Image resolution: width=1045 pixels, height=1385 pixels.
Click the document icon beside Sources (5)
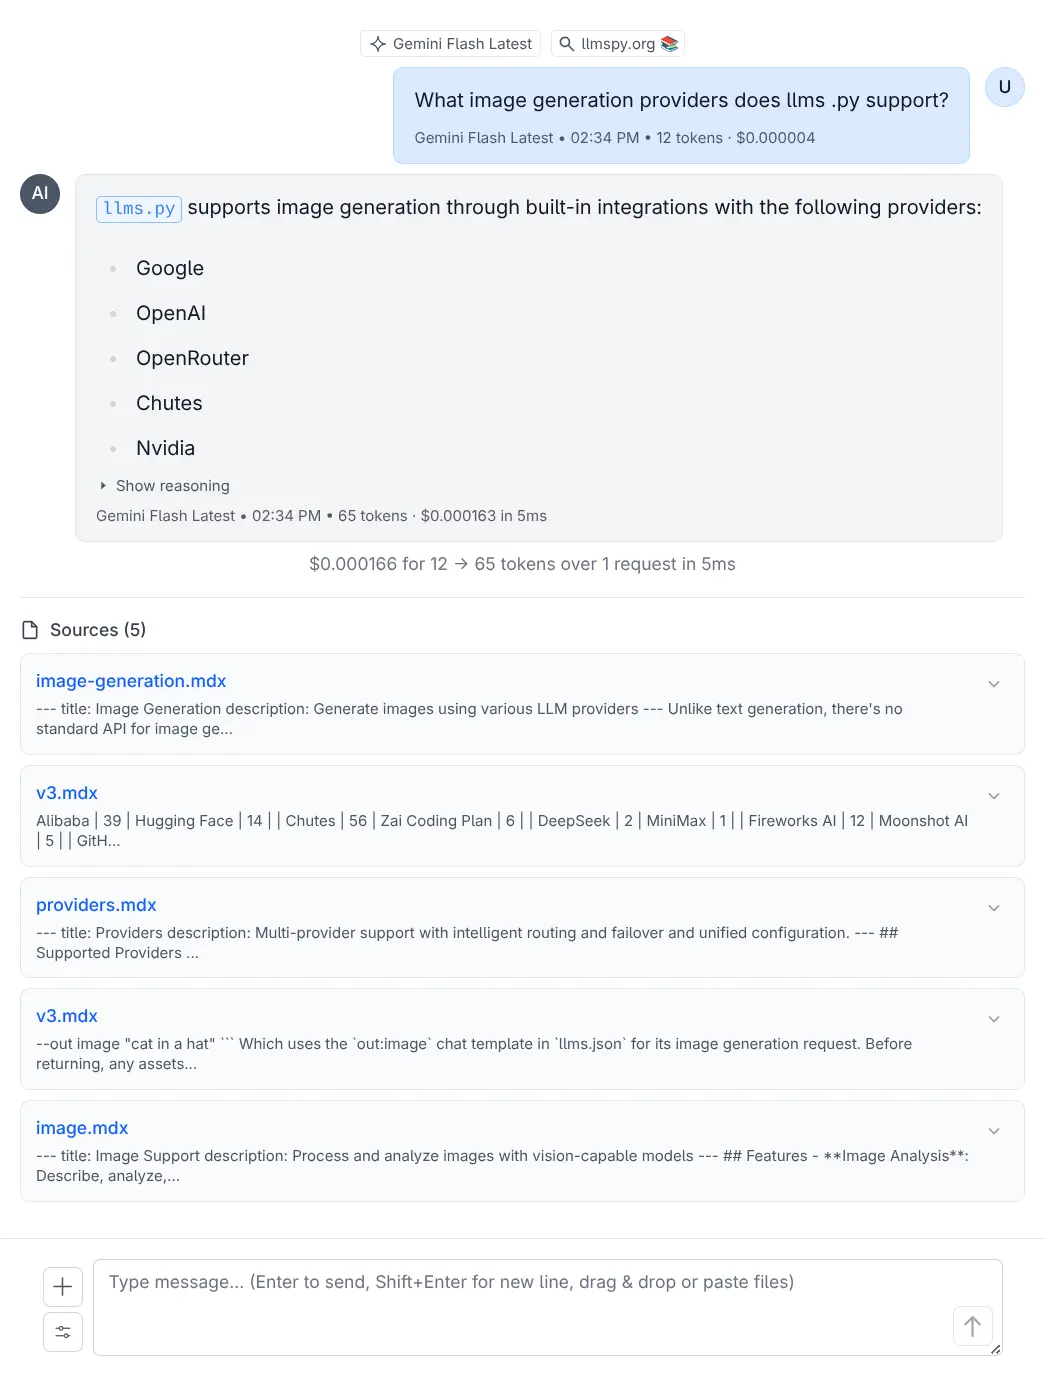pyautogui.click(x=27, y=629)
